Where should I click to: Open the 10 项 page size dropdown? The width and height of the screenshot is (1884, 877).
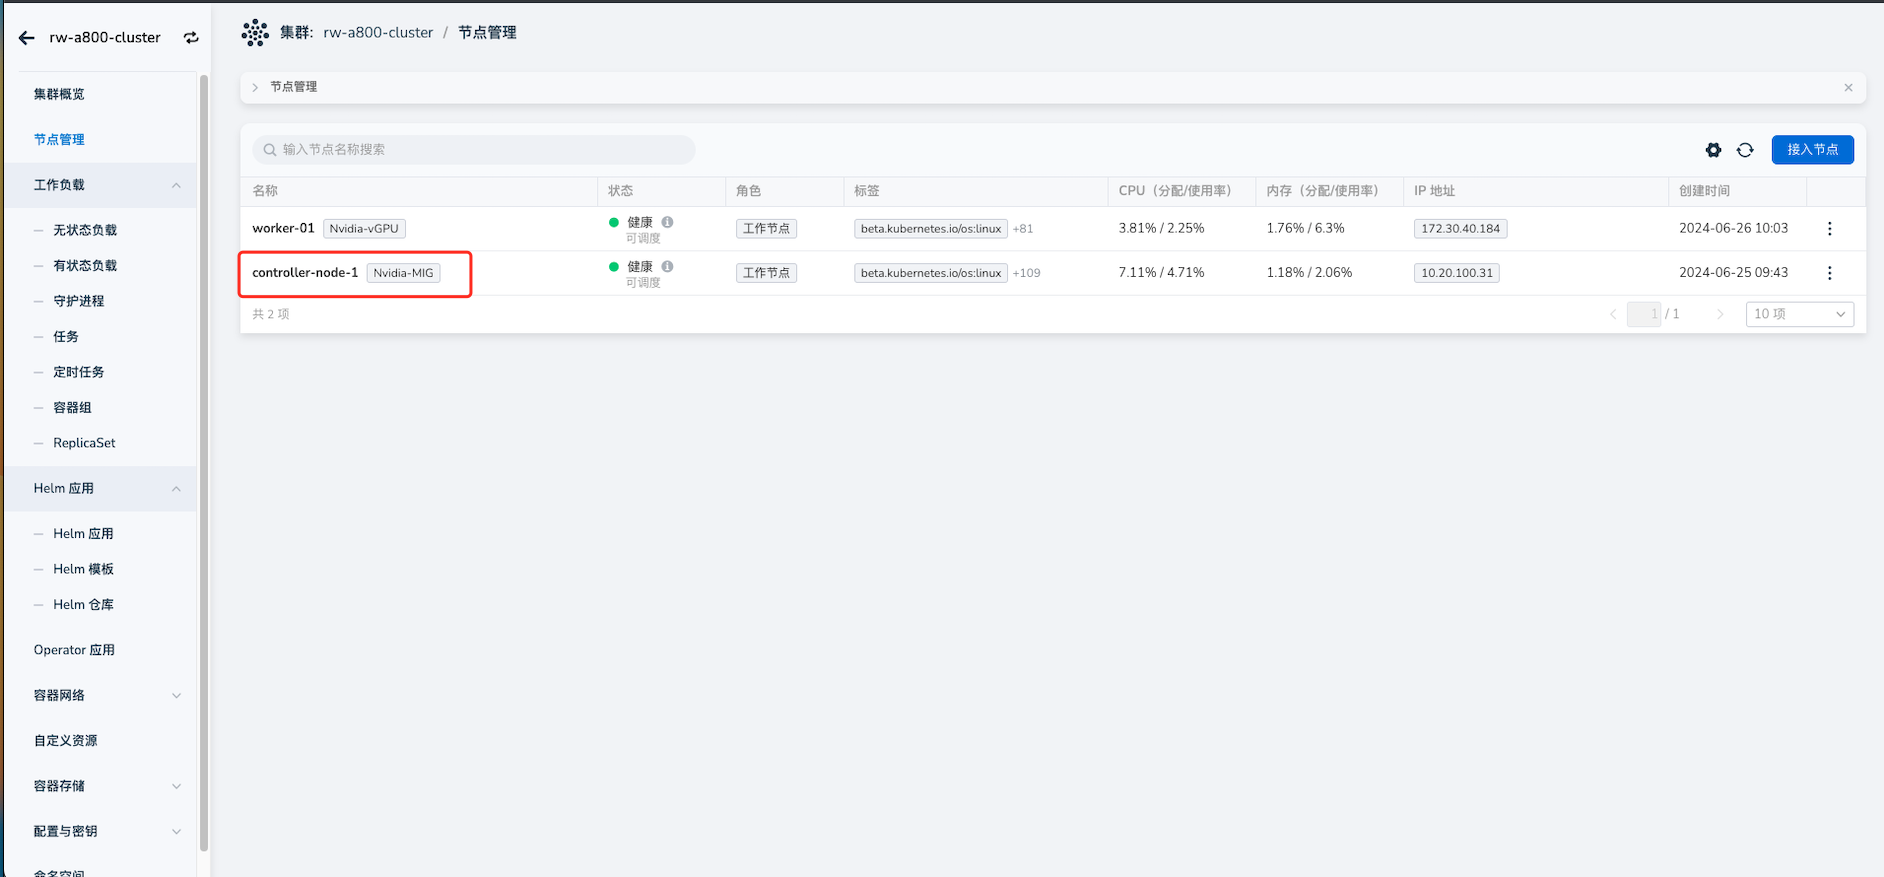click(x=1799, y=314)
